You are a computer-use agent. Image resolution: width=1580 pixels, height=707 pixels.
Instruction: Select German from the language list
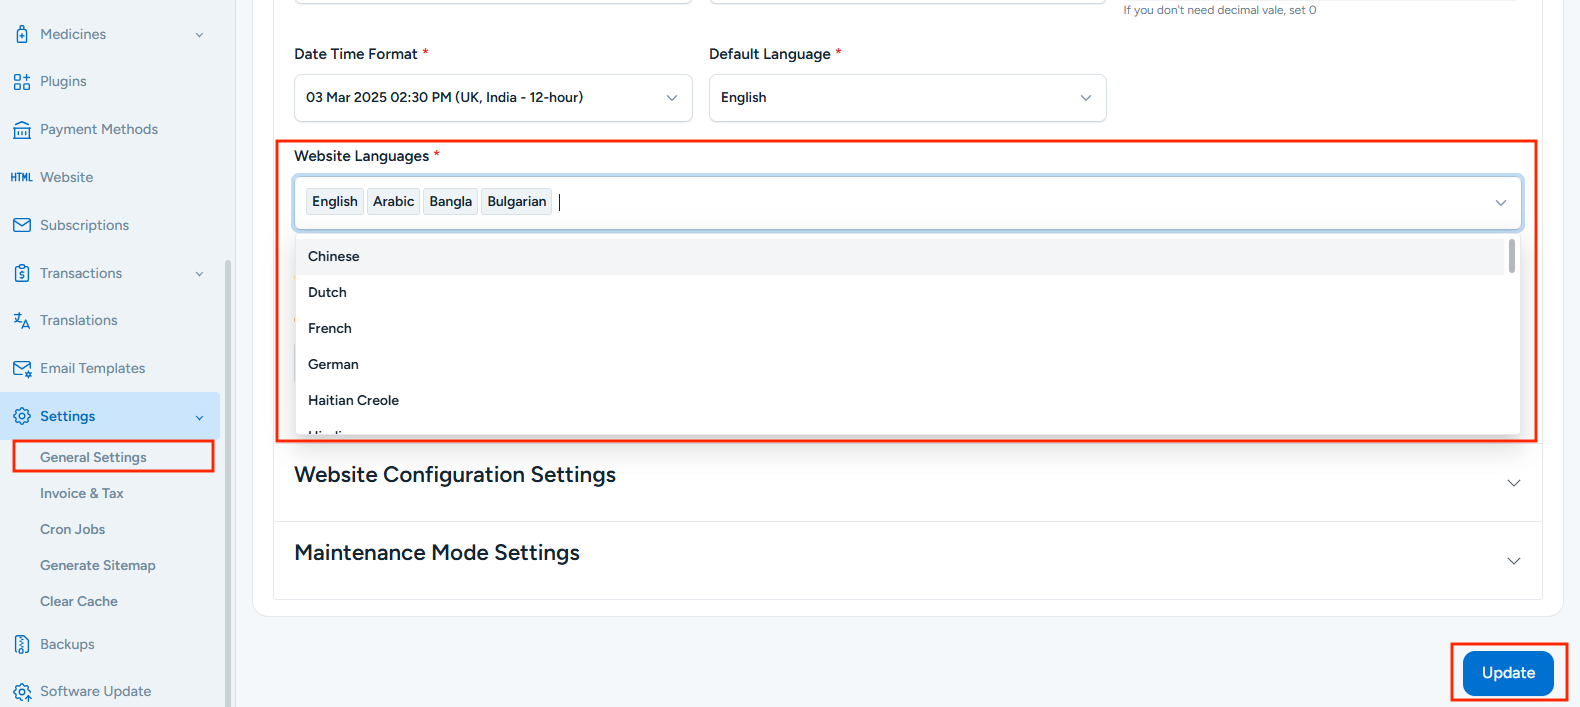pos(333,365)
